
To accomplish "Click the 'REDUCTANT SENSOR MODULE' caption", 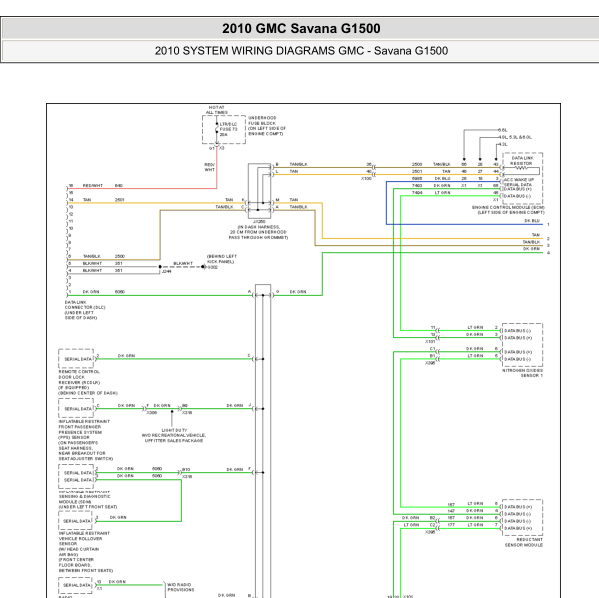I will [524, 543].
